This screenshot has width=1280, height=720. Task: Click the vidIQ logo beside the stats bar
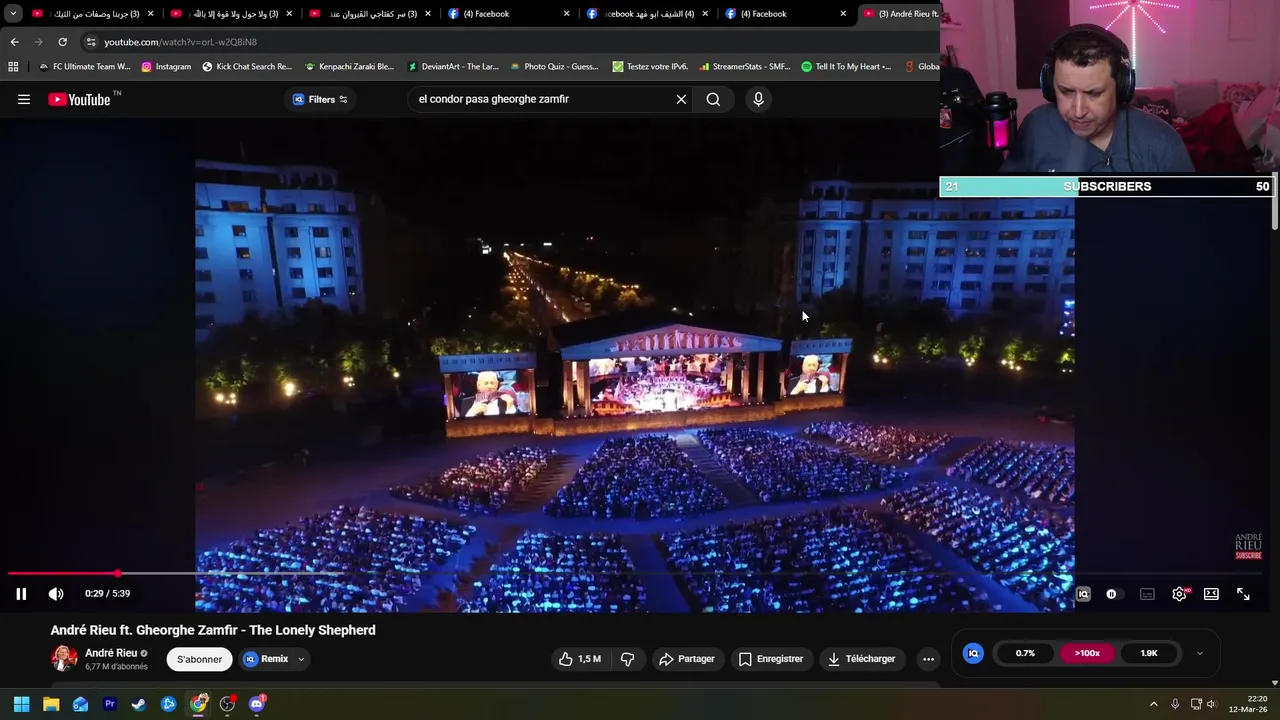tap(973, 653)
